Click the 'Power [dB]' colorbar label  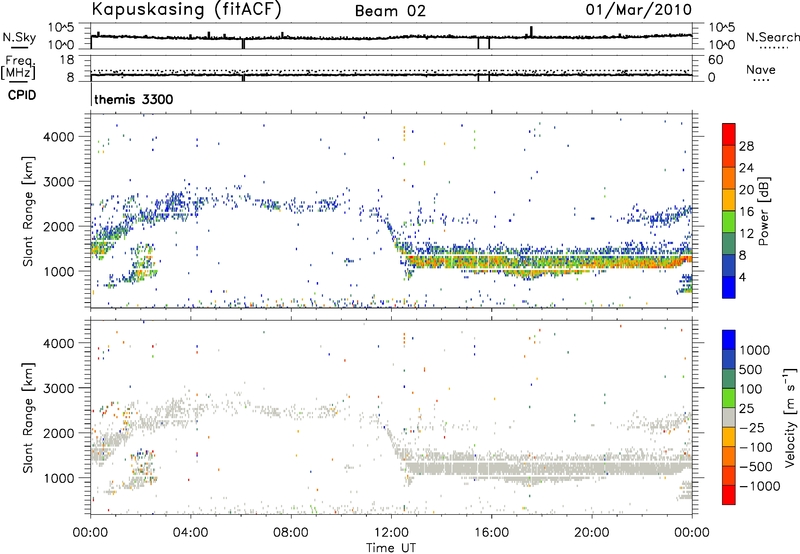763,211
